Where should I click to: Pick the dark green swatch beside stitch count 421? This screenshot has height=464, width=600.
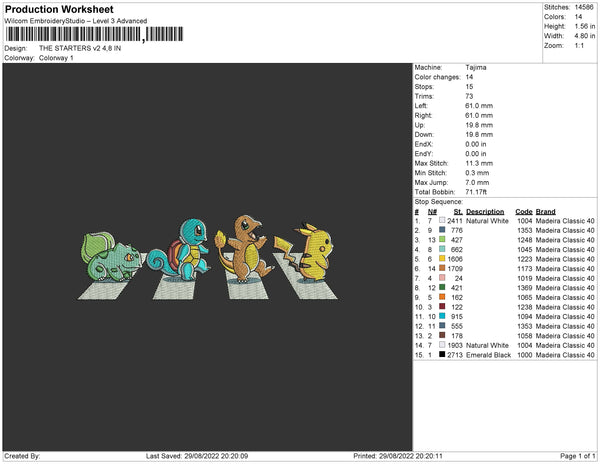click(x=442, y=287)
